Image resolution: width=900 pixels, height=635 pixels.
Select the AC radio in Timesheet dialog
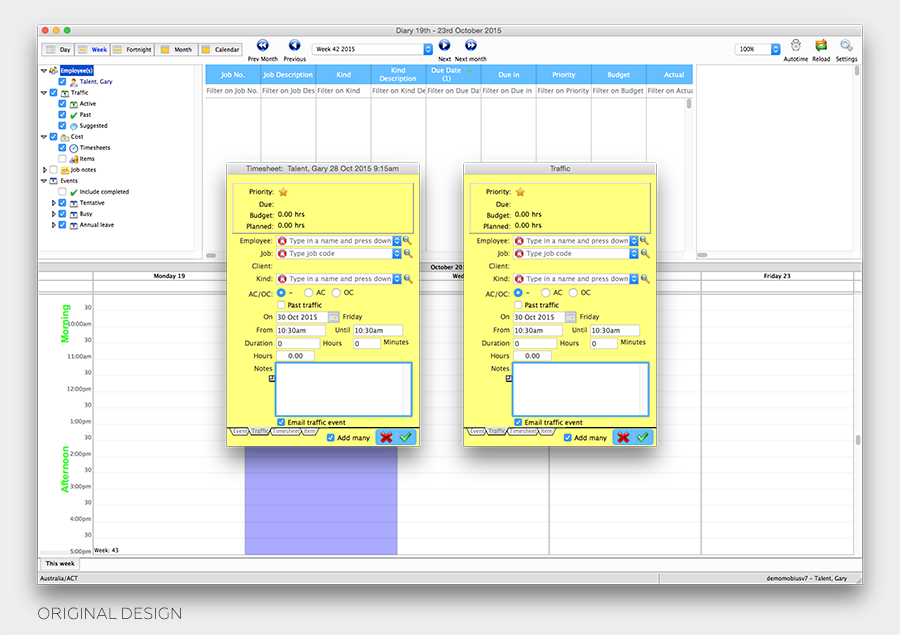[309, 293]
